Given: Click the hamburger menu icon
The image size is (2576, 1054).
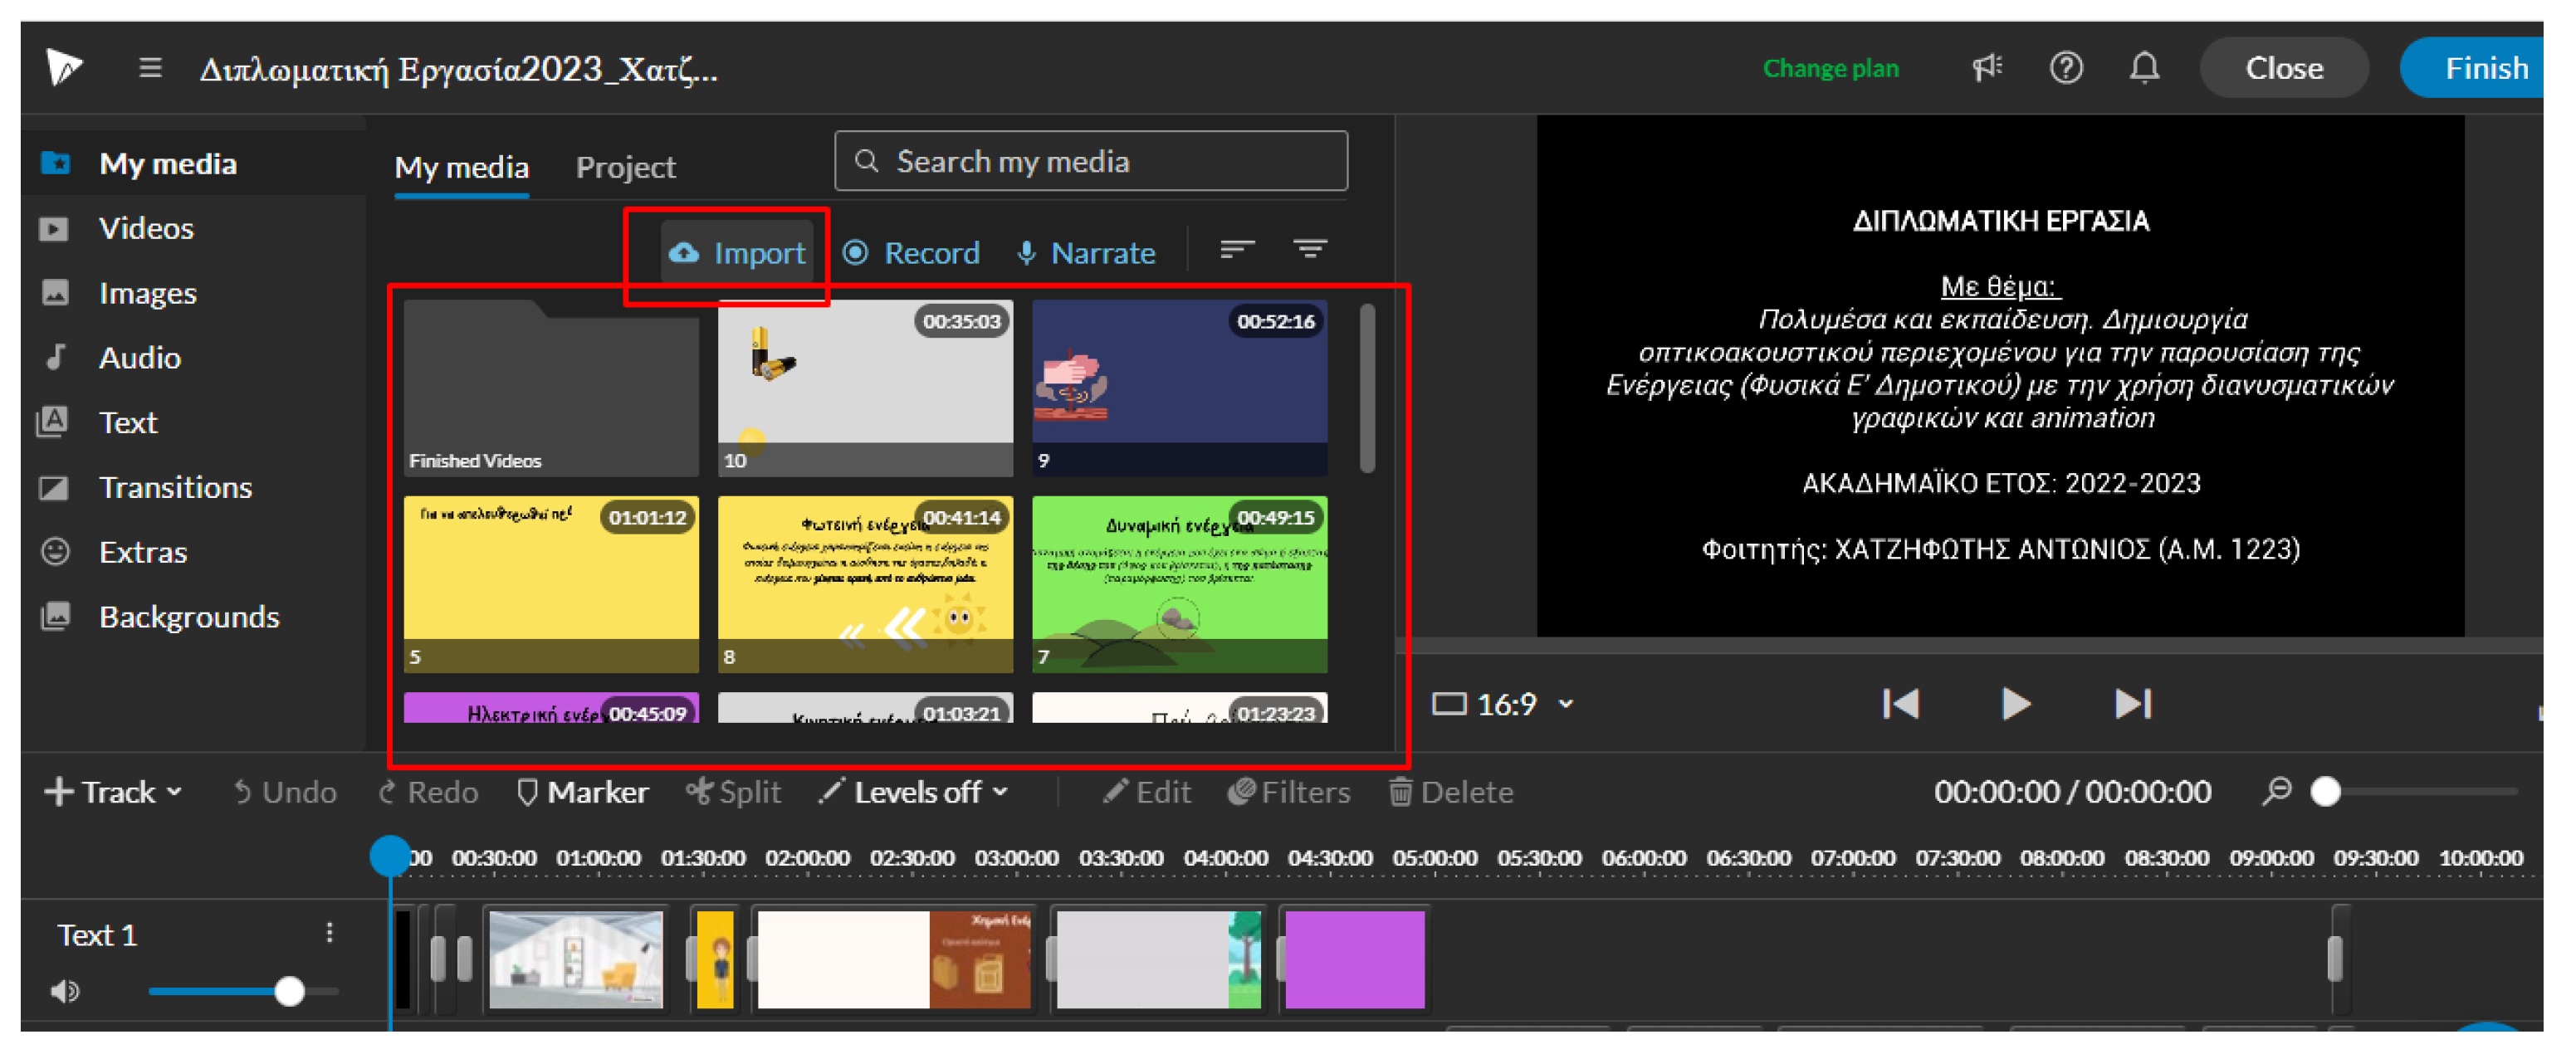Looking at the screenshot, I should 150,68.
